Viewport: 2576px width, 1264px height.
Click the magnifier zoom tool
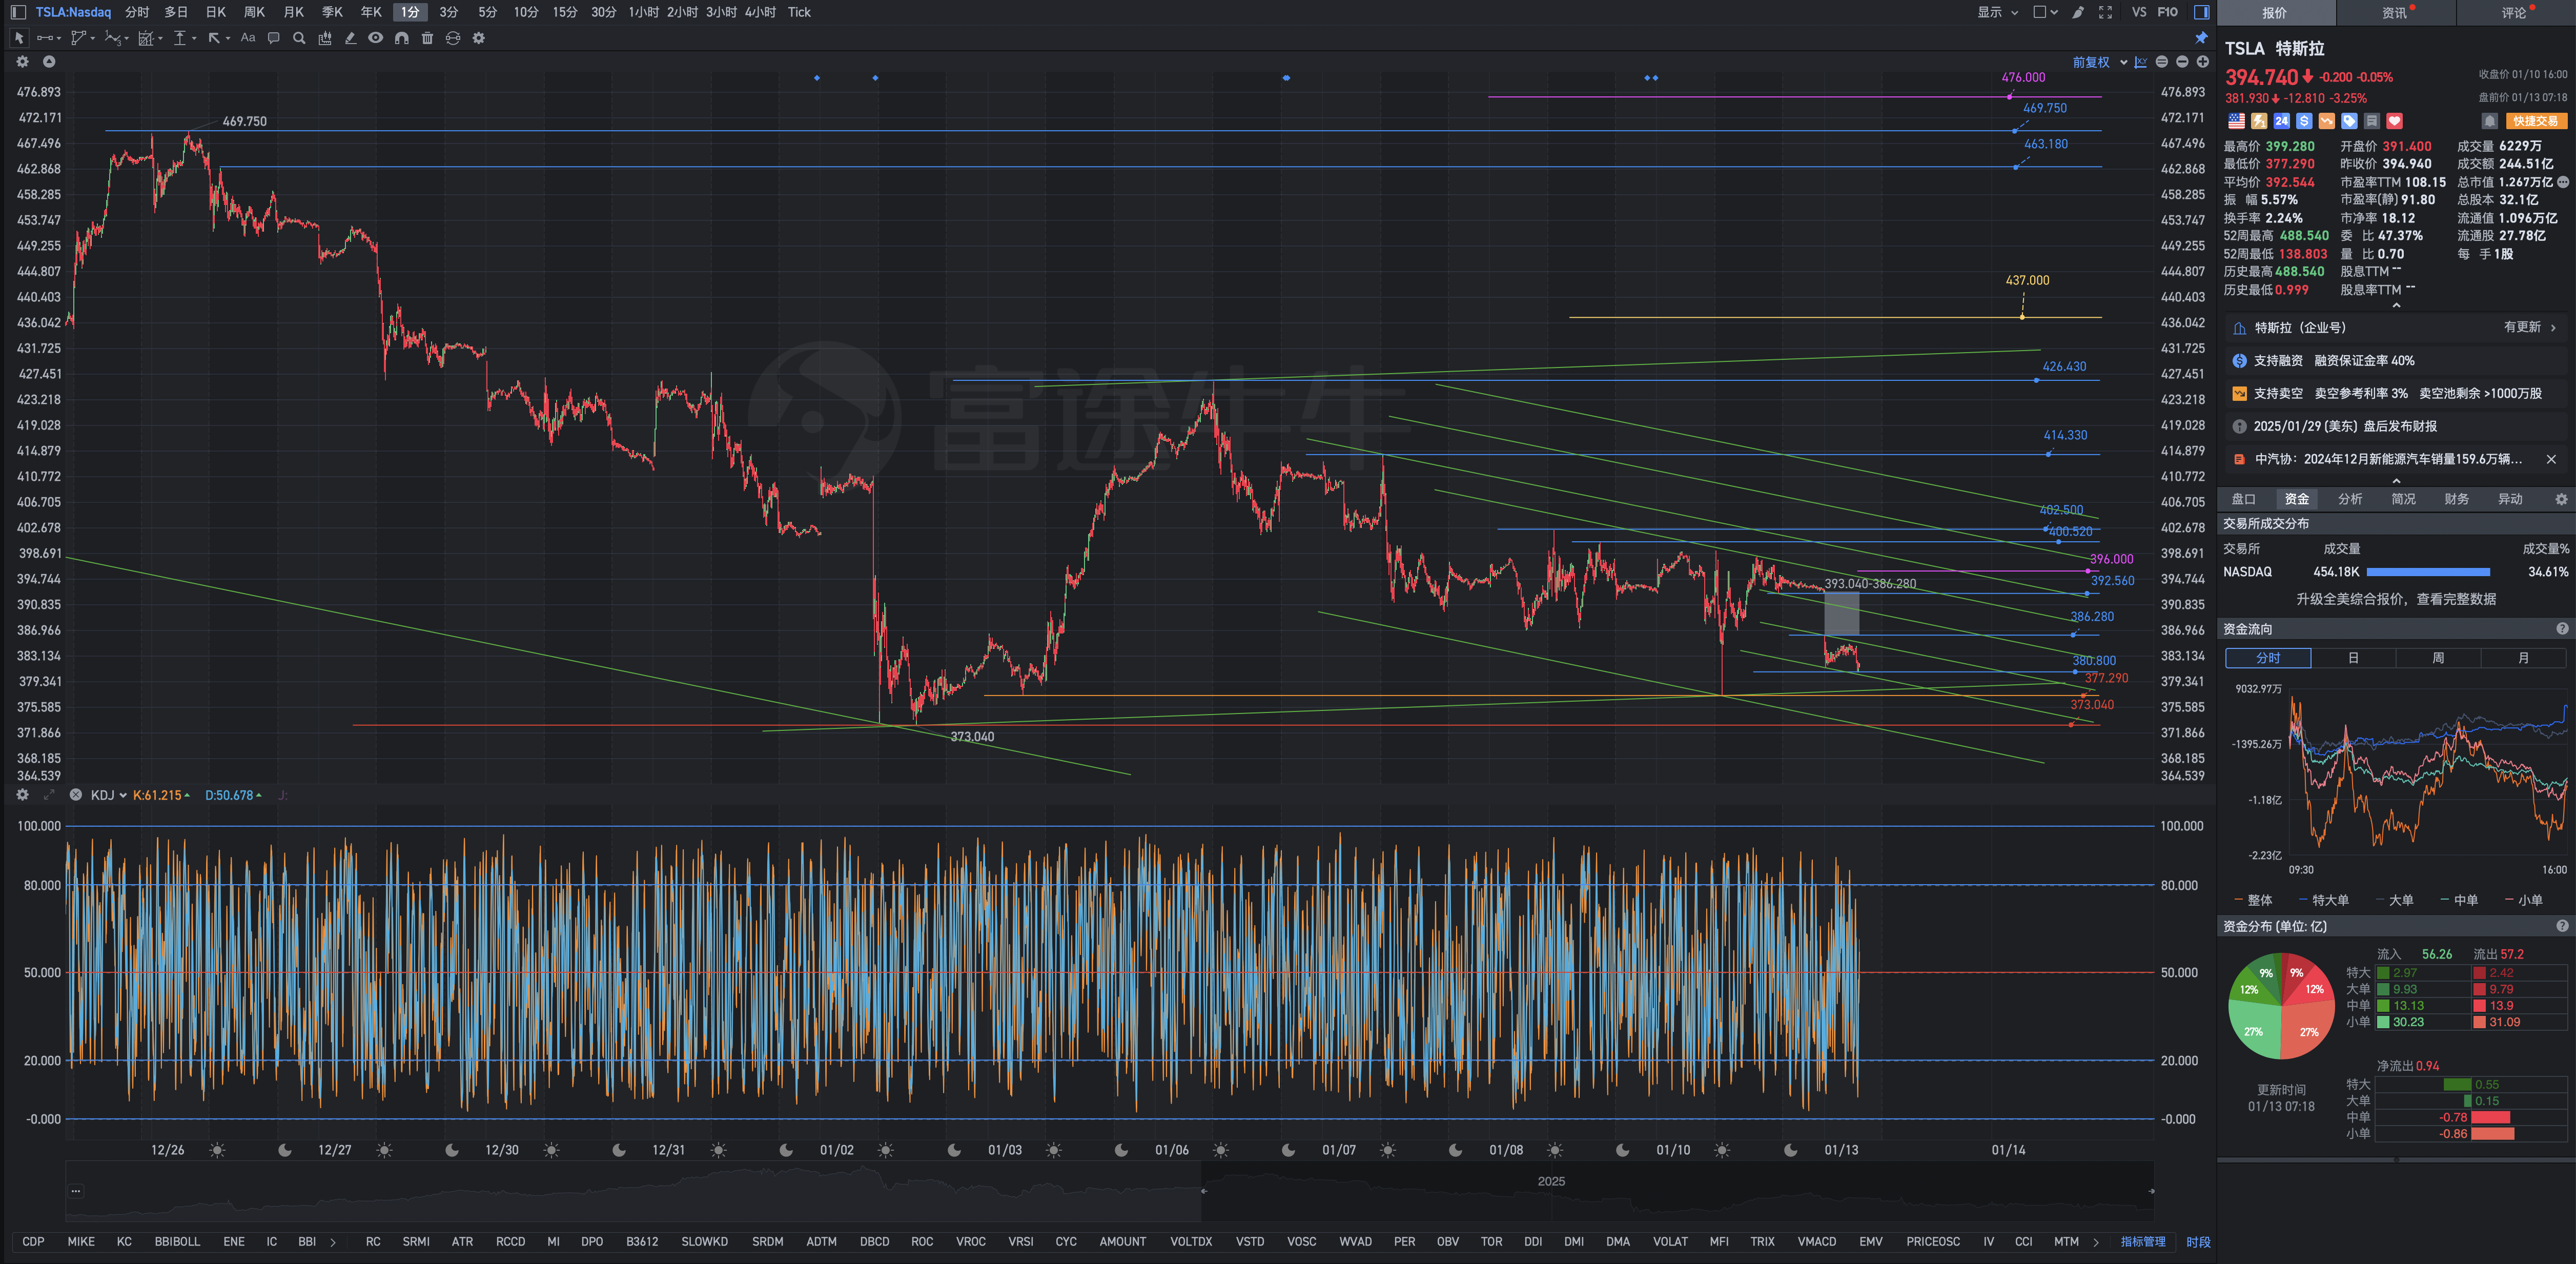299,38
